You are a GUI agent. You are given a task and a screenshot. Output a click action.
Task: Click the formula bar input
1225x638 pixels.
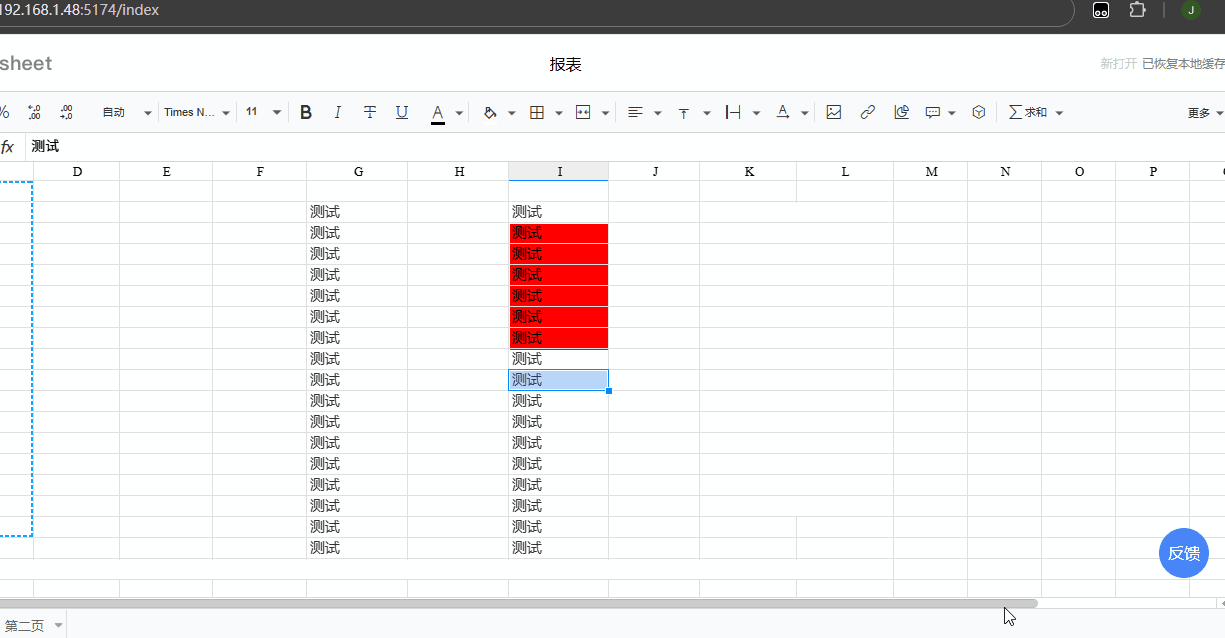tap(625, 147)
